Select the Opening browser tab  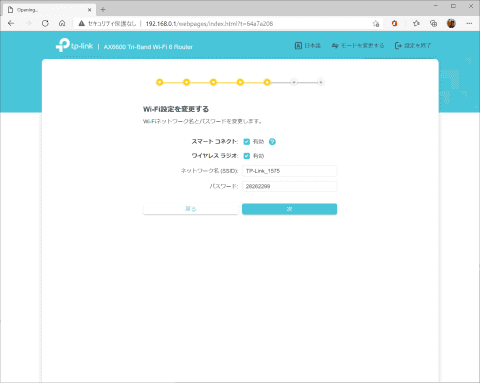pyautogui.click(x=49, y=10)
